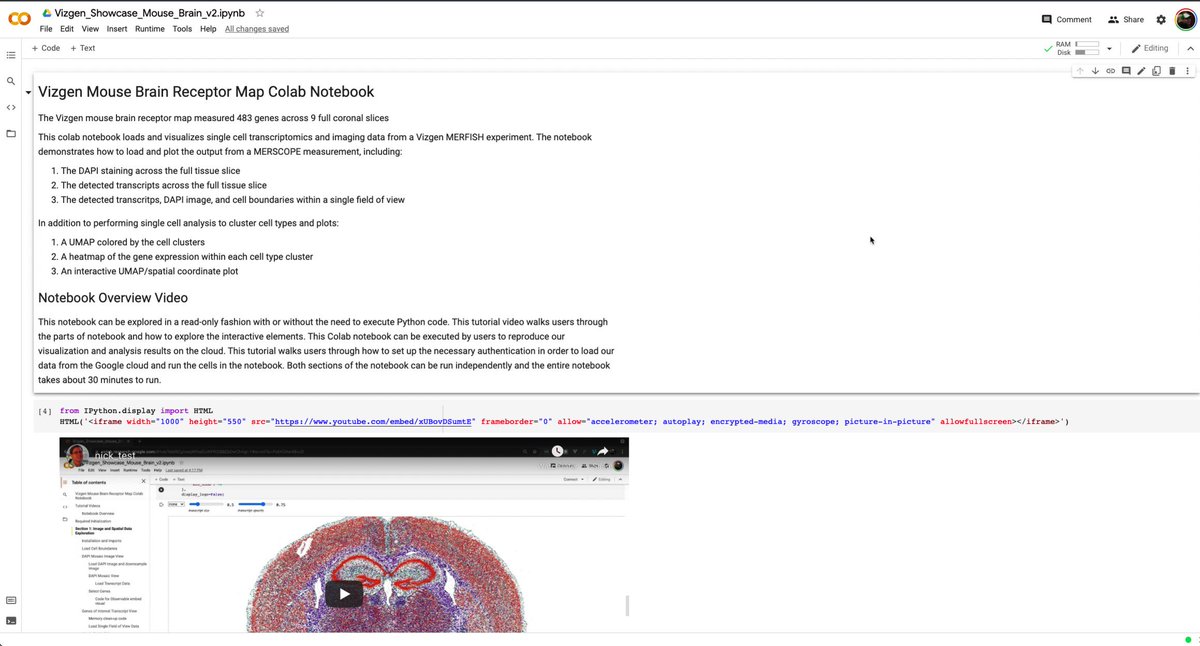The image size is (1200, 646).
Task: Click "A UMAP colored by the cell clusters"
Action: coord(133,242)
